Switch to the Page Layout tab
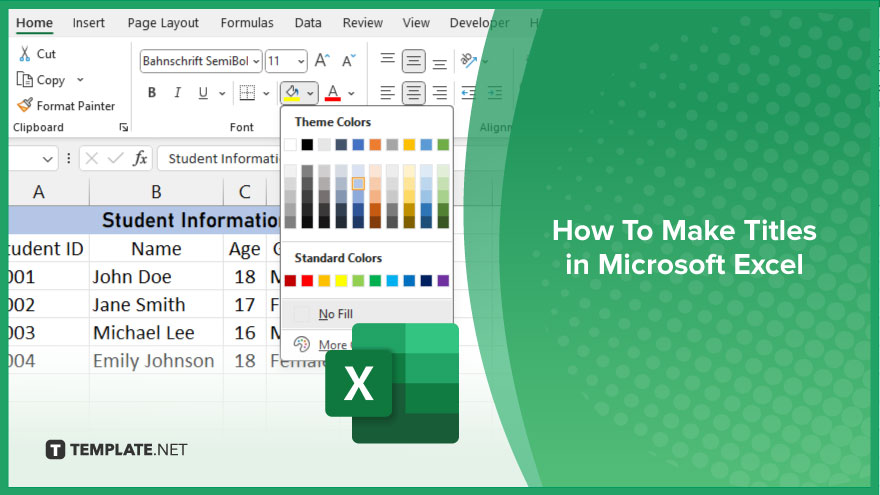Image resolution: width=880 pixels, height=495 pixels. tap(163, 23)
